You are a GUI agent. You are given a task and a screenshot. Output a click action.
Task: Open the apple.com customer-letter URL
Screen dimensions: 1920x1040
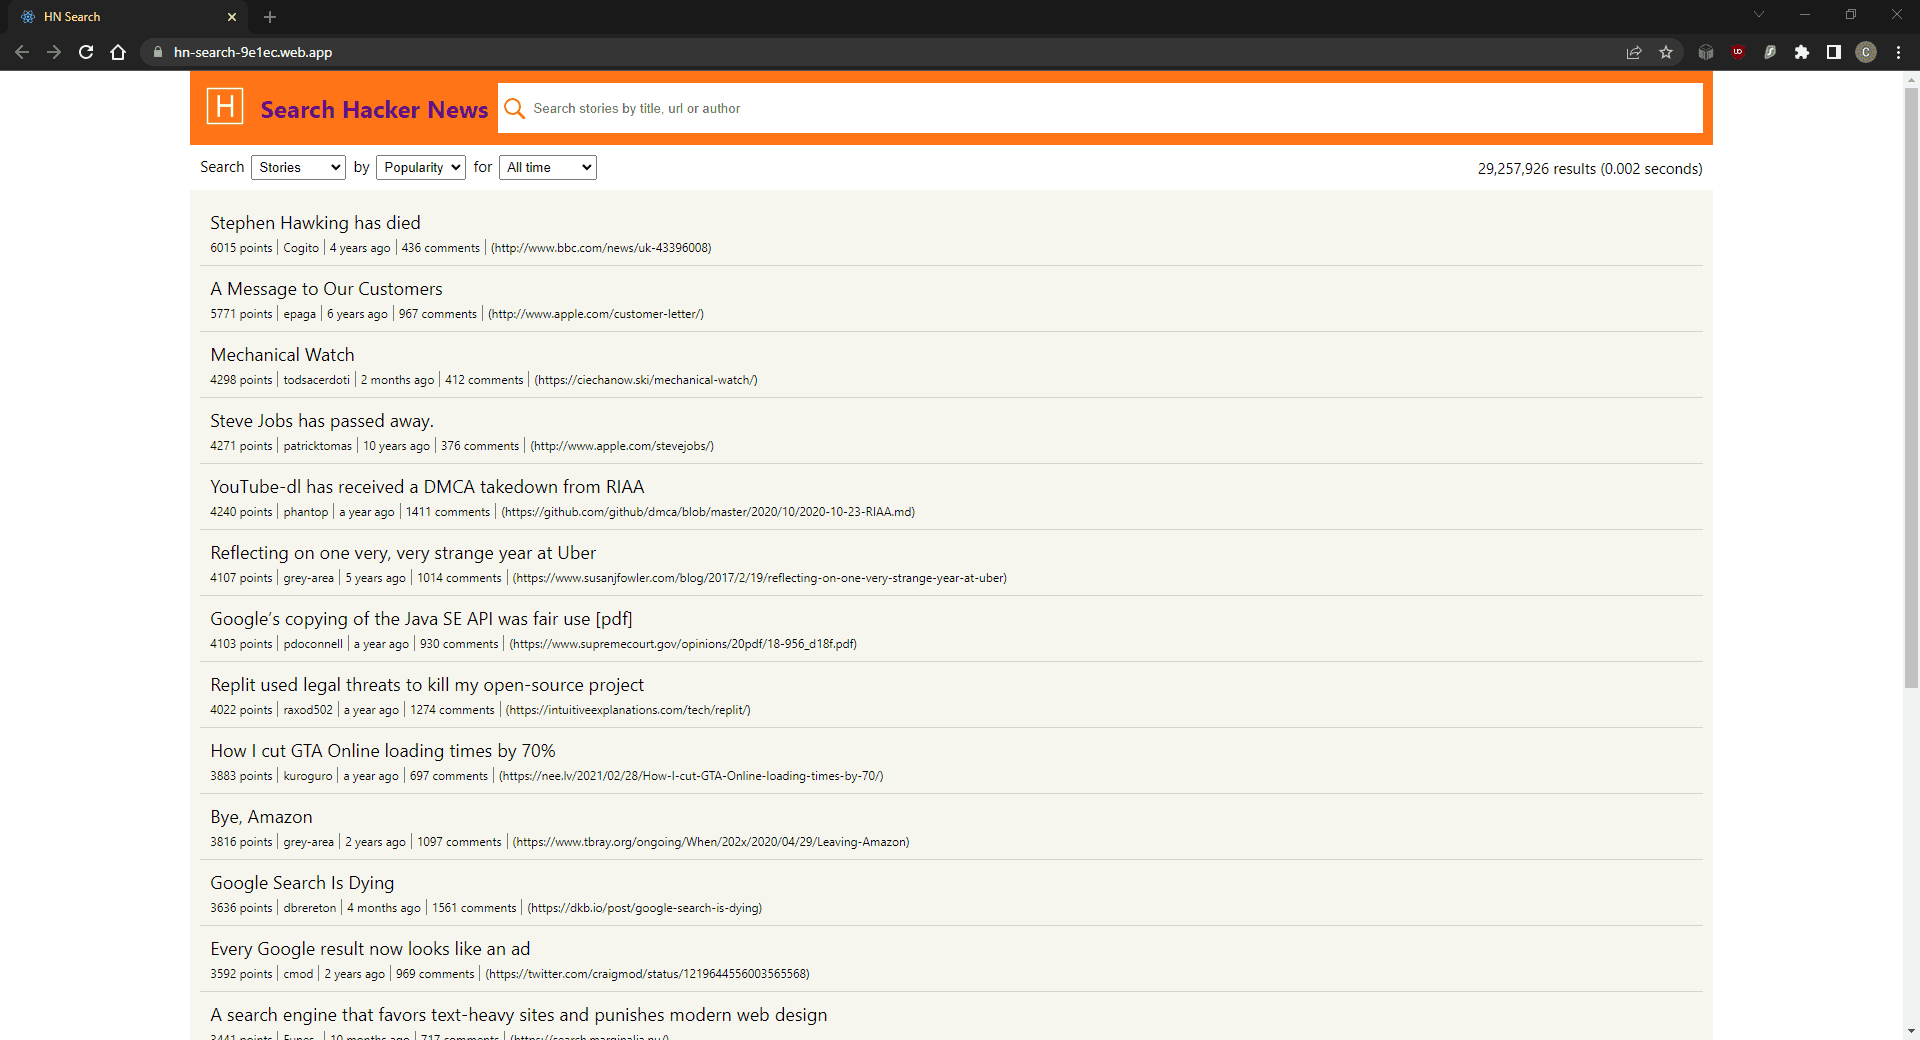596,314
